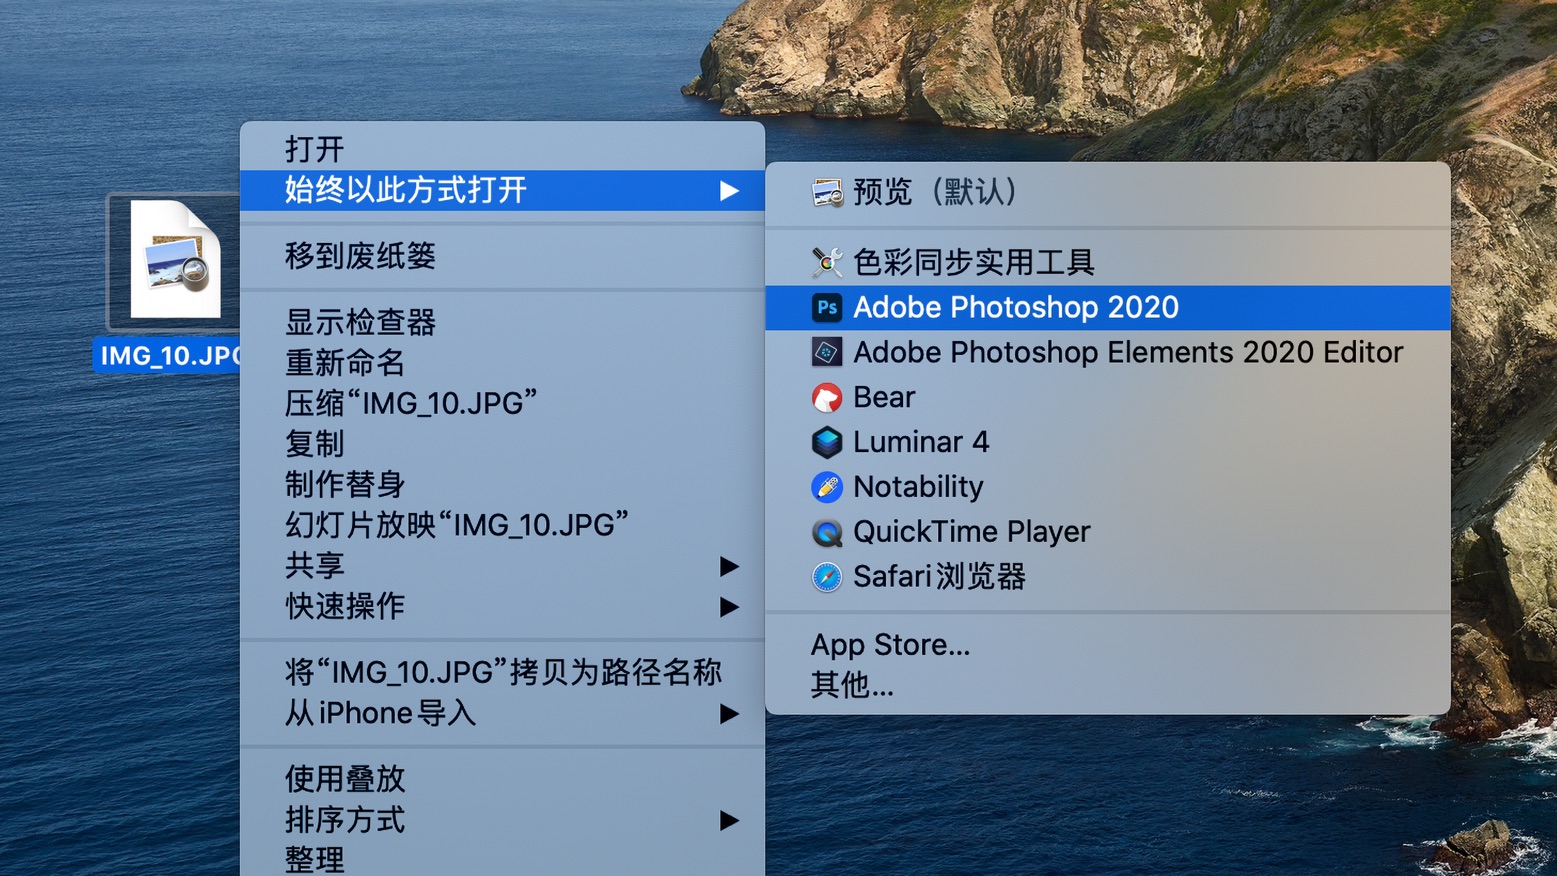This screenshot has width=1557, height=876.
Task: Select 制作替身 menu entry
Action: point(502,484)
